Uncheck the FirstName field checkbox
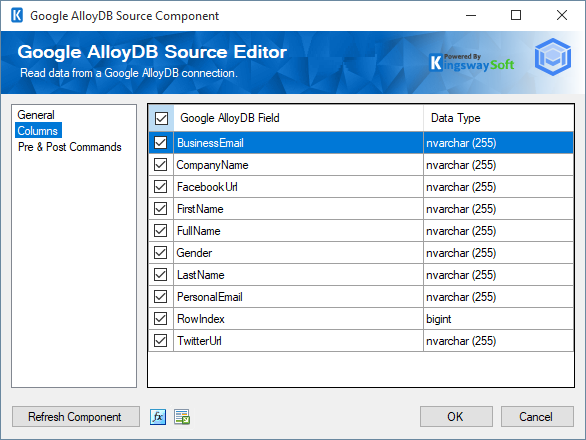This screenshot has height=440, width=586. (161, 209)
